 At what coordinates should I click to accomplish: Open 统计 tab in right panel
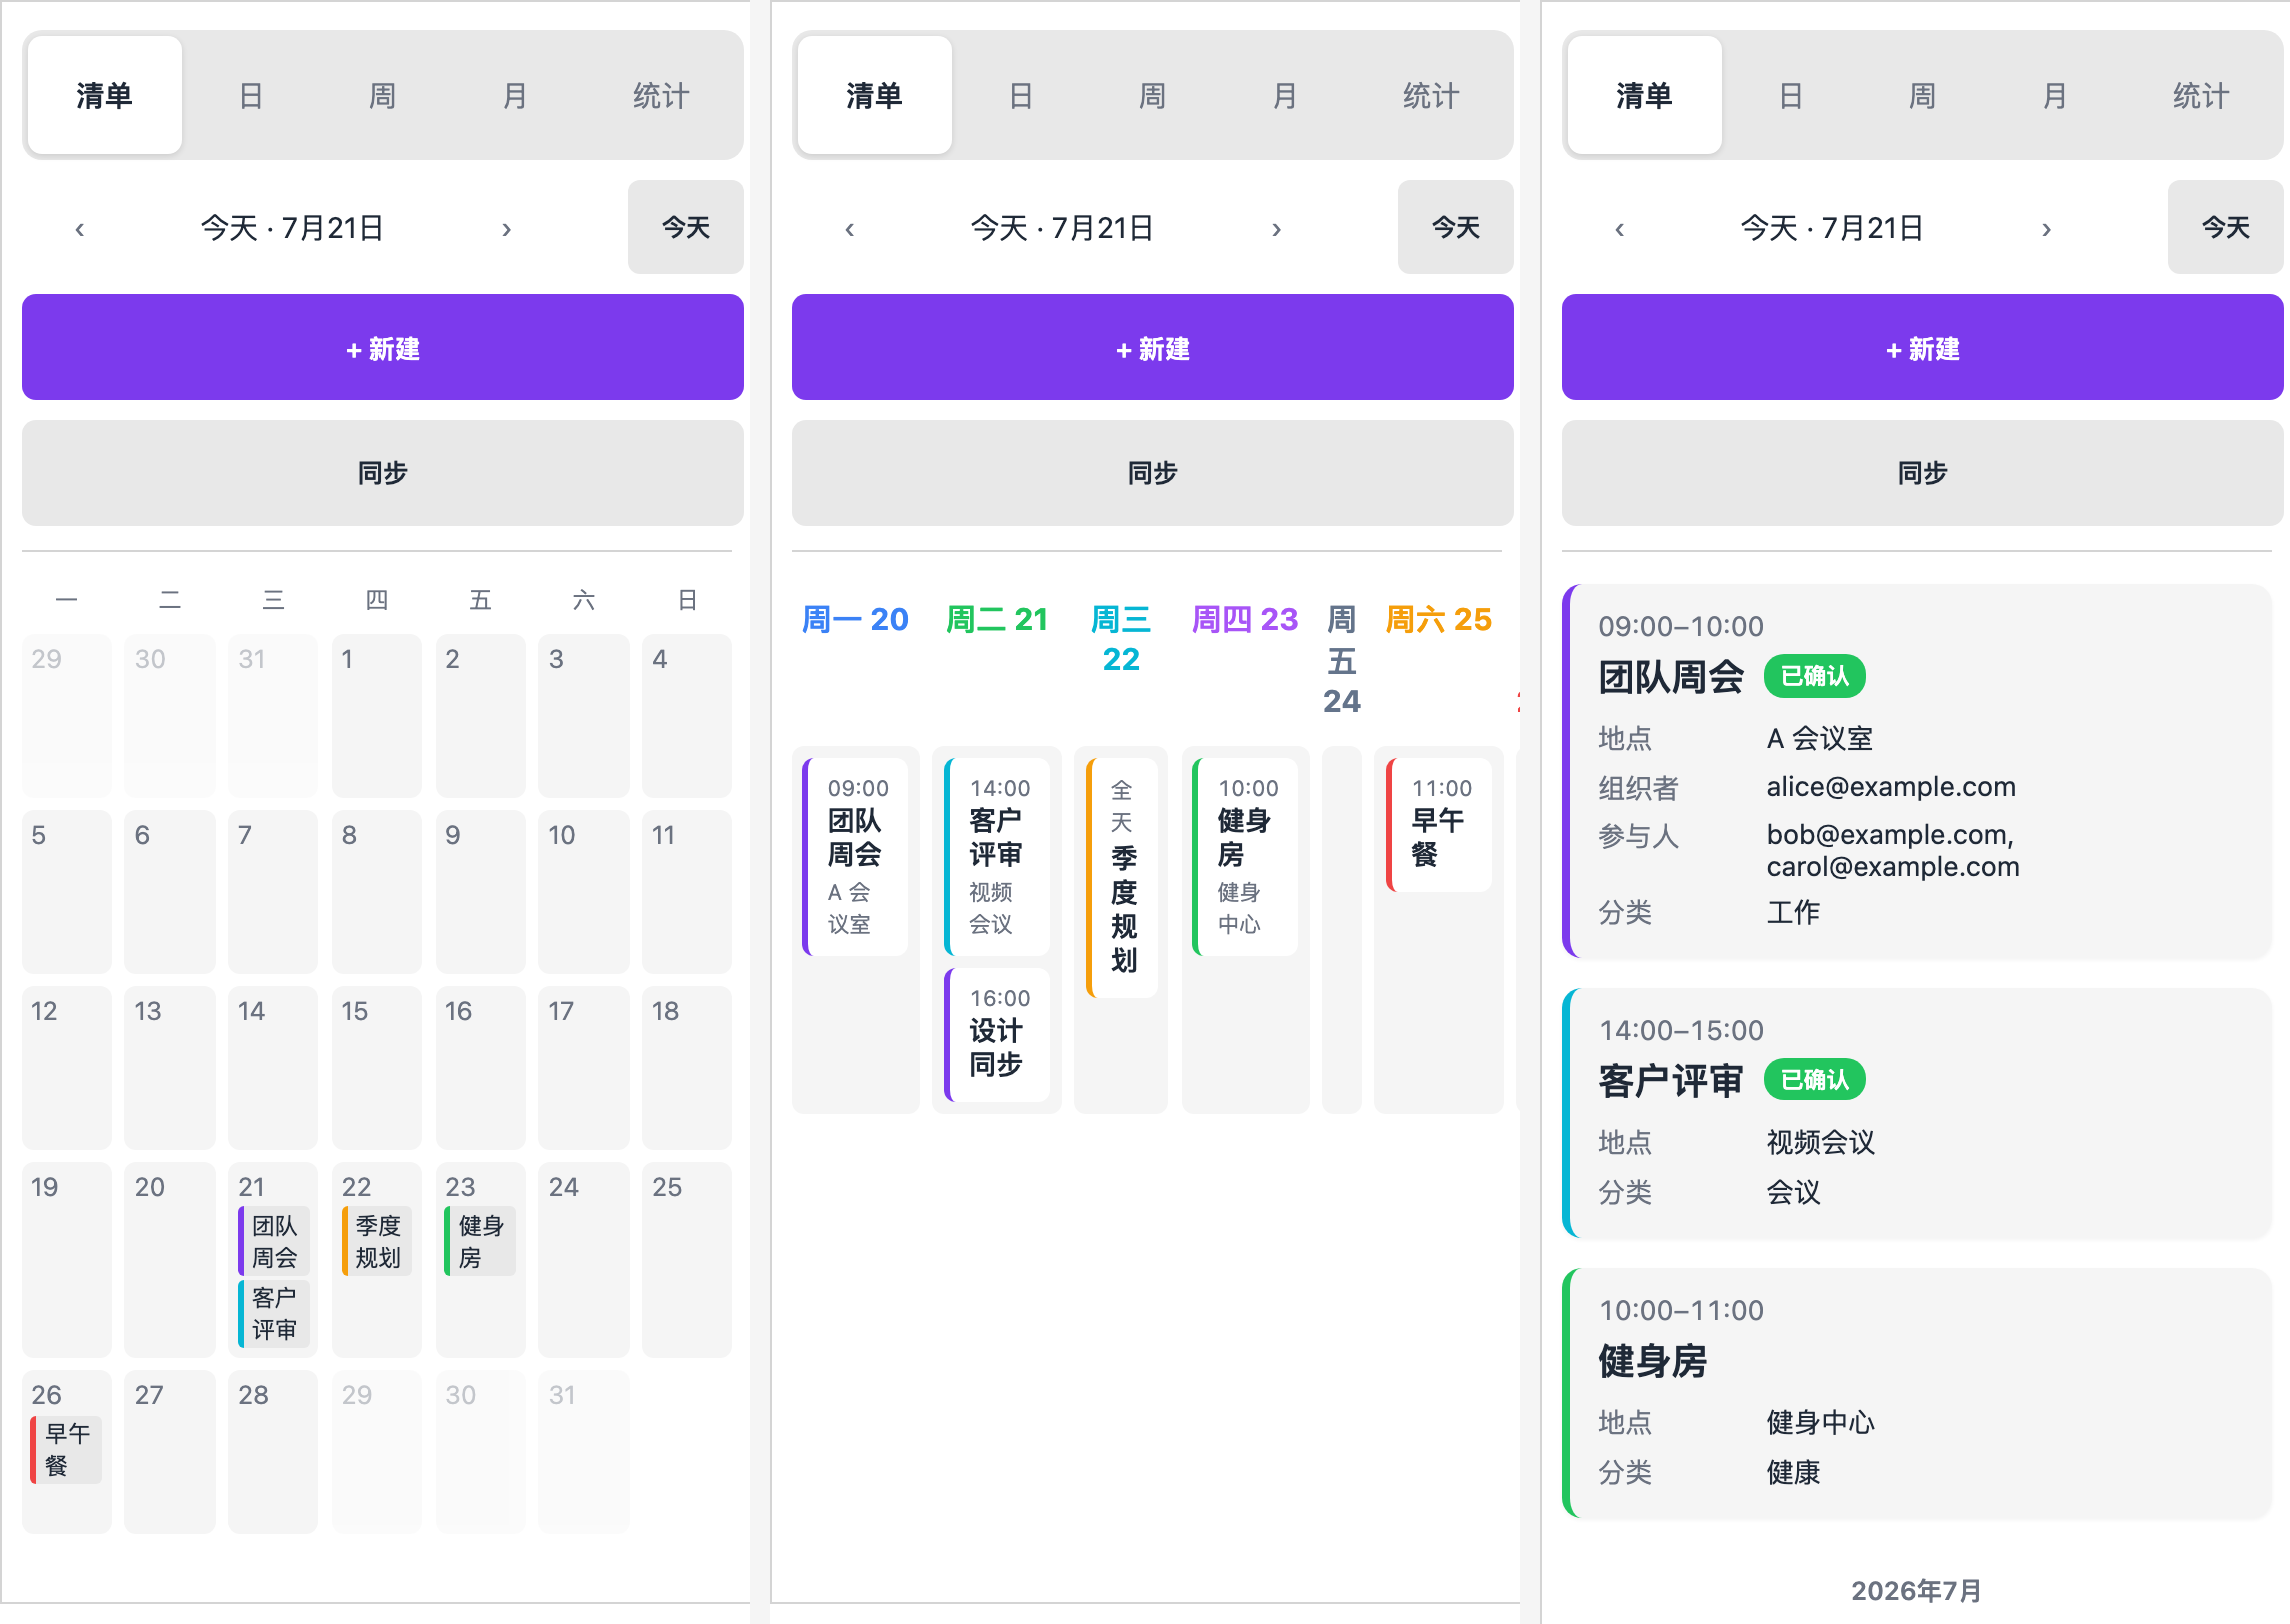click(x=2201, y=96)
